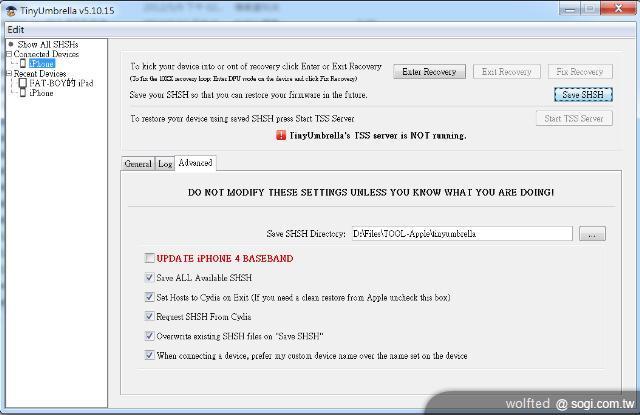Click the connected iPhone device icon
The image size is (640, 415).
click(23, 64)
